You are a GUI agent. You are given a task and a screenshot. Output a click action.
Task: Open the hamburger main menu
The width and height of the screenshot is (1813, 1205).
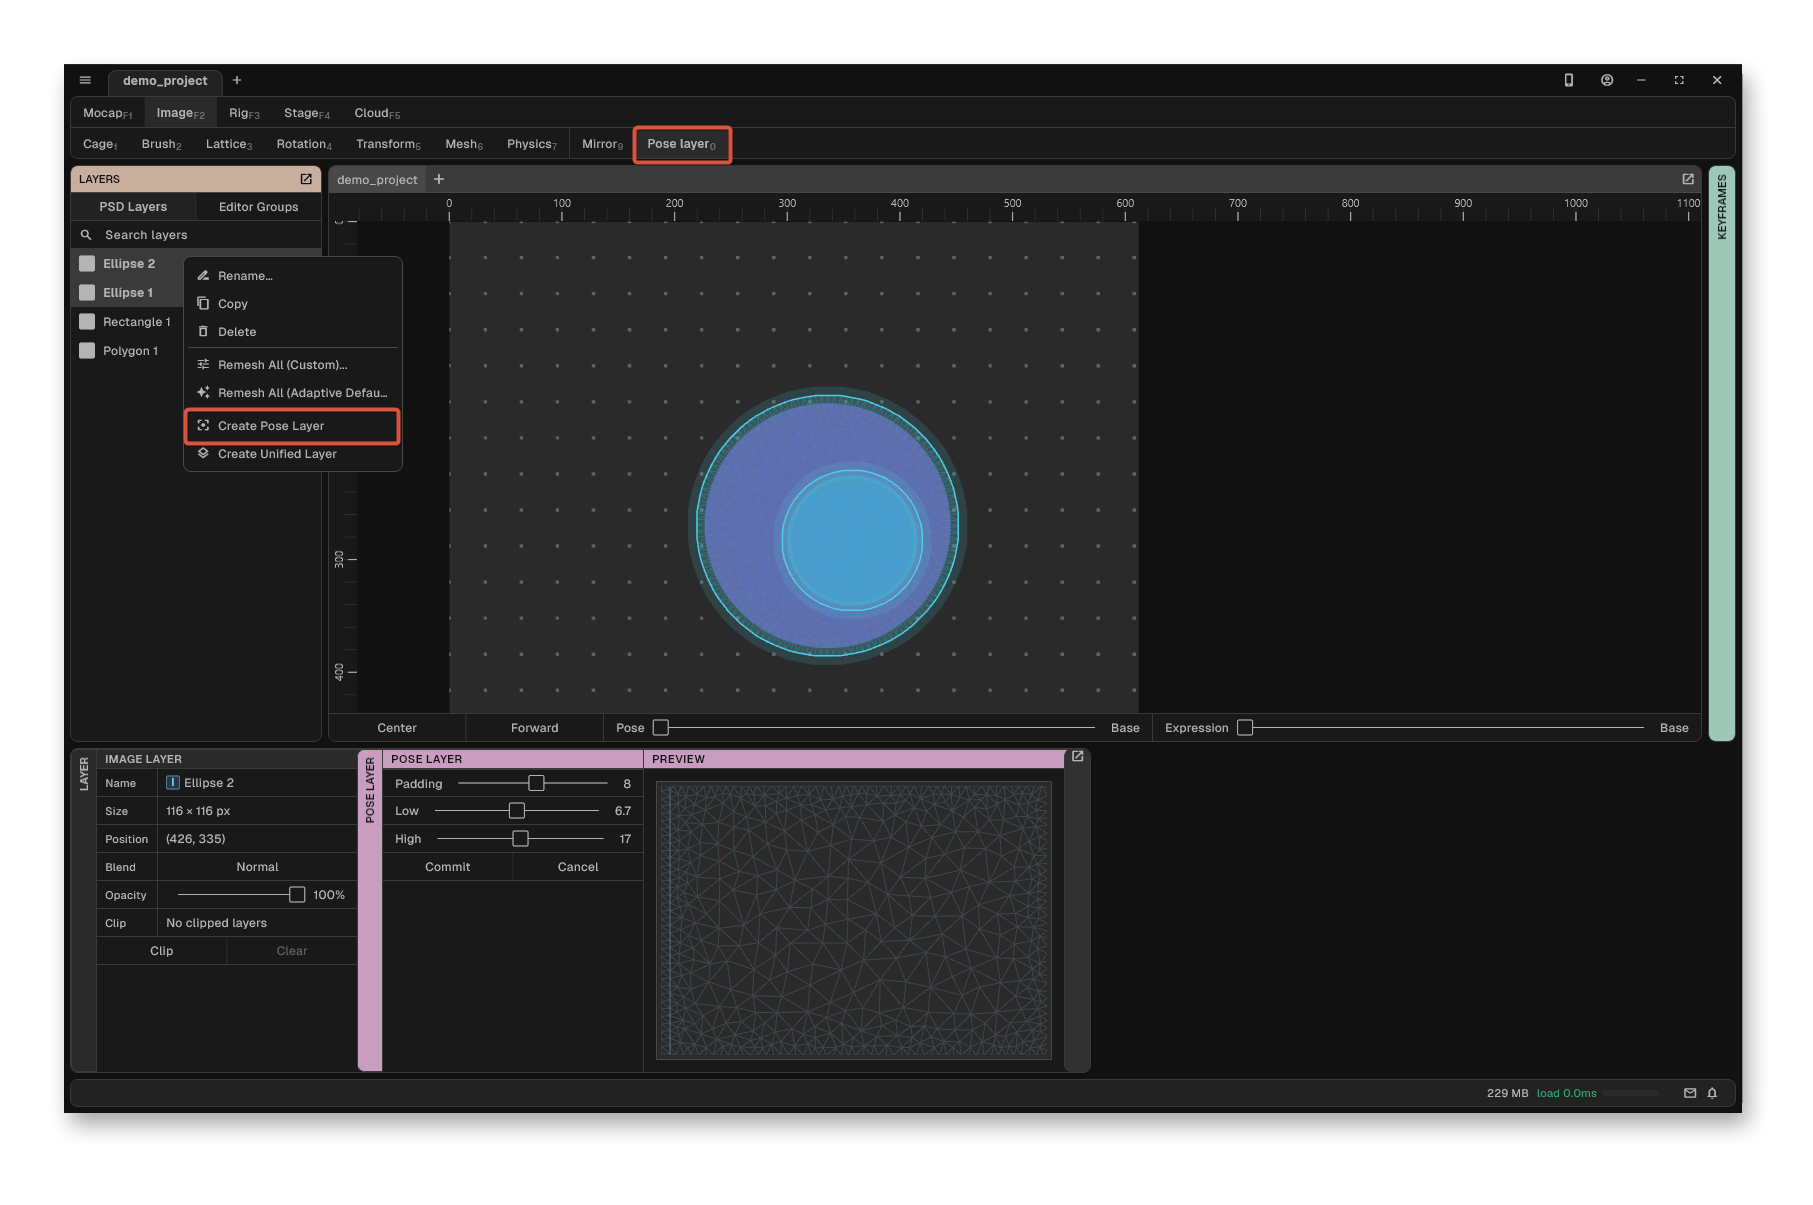coord(85,80)
